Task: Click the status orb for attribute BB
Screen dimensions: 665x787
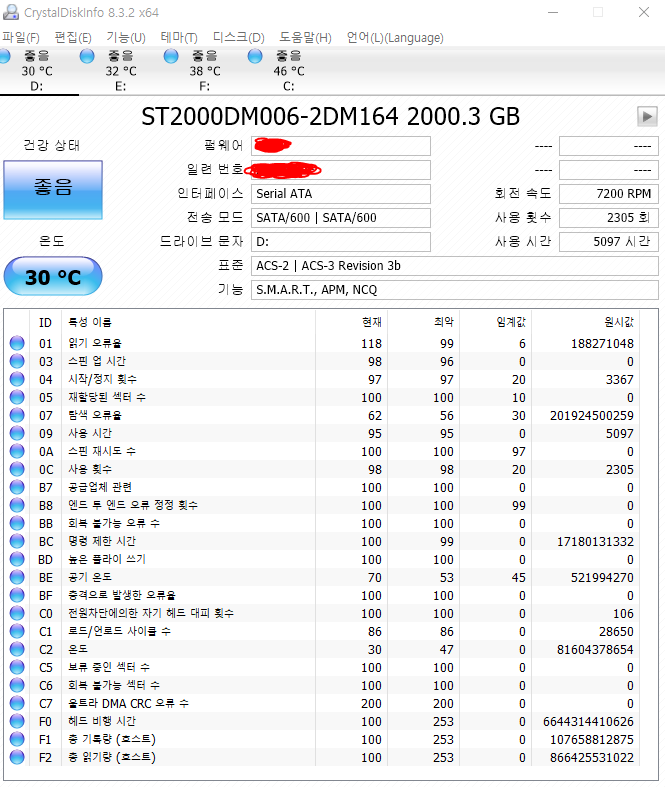Action: pyautogui.click(x=17, y=523)
